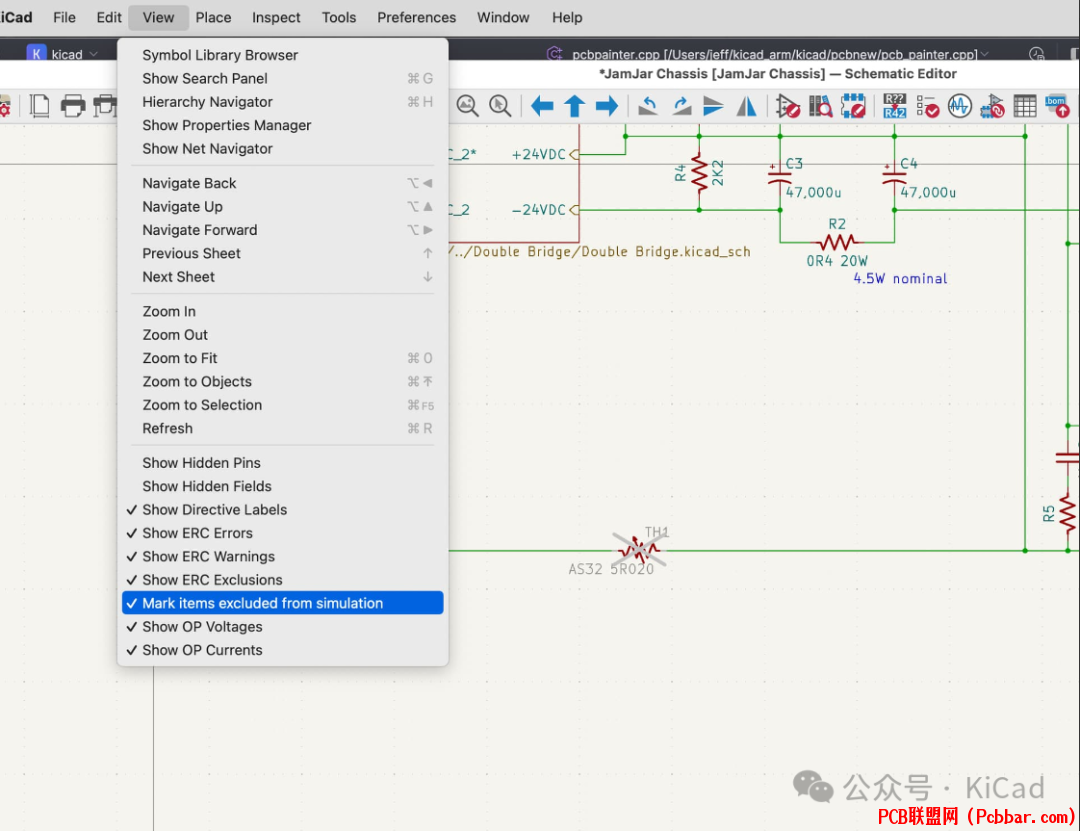Click the assign footprints icon

coord(993,106)
